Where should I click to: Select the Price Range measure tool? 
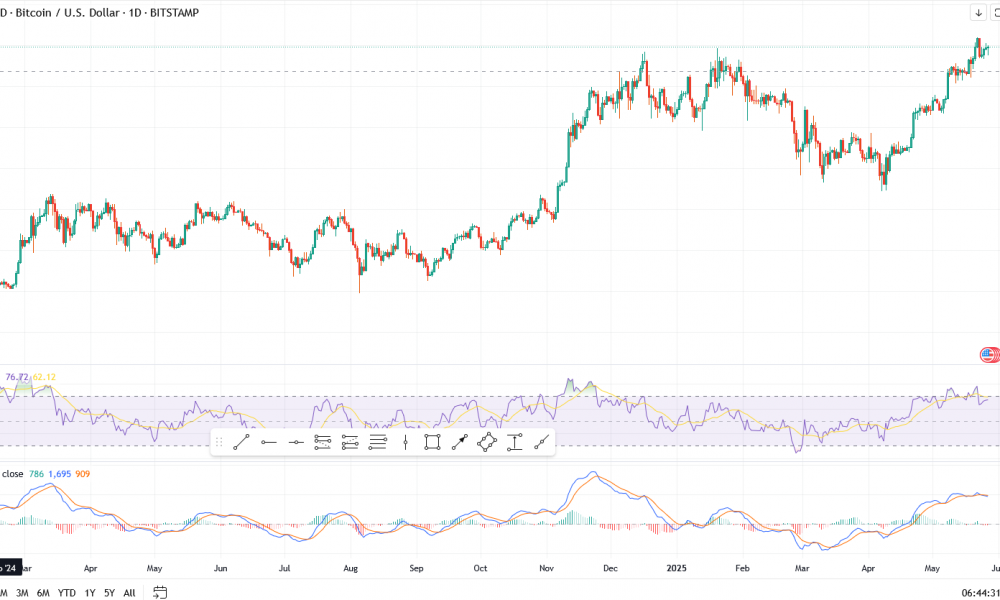tap(514, 442)
